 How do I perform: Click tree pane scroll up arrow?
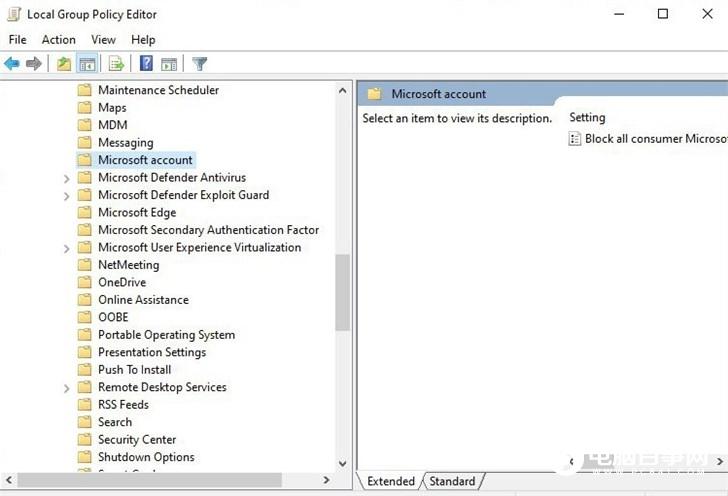click(343, 91)
